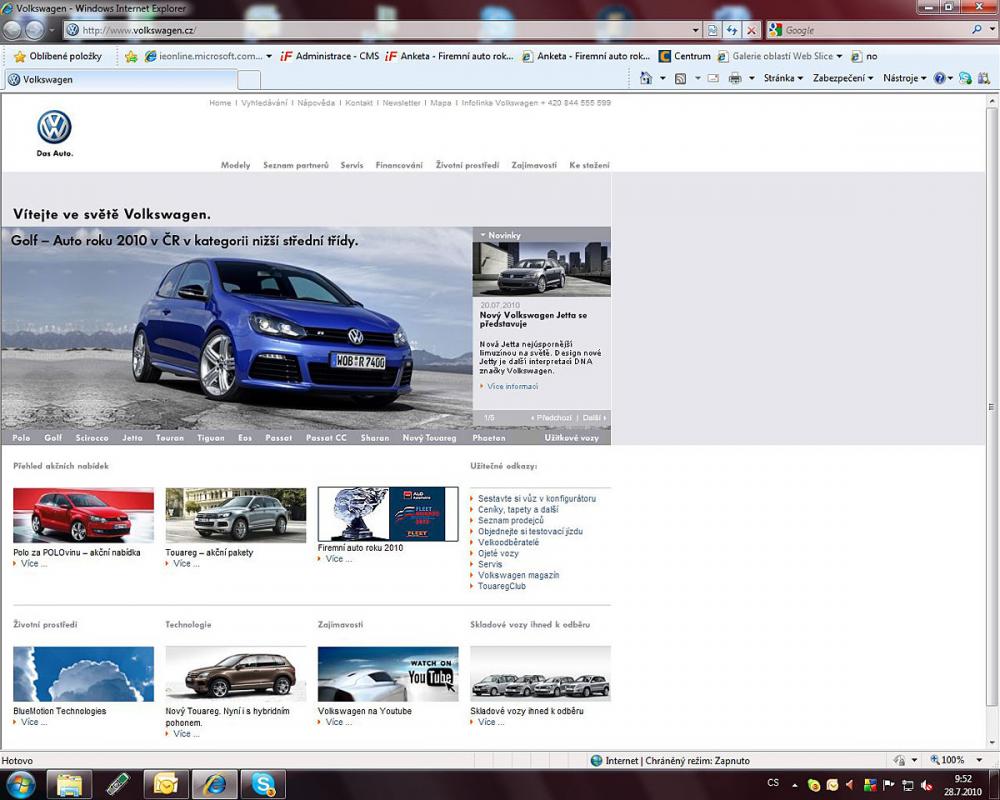Show hidden tray icons arrow

coord(795,785)
